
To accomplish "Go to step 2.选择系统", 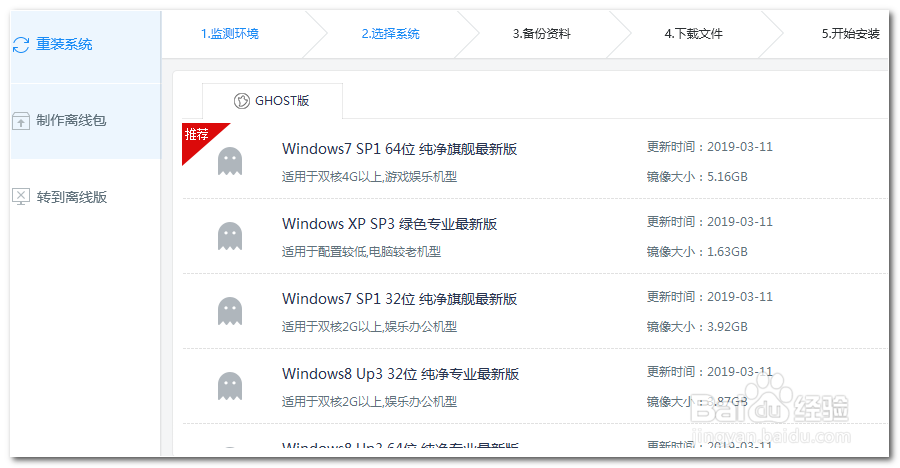I will click(390, 34).
